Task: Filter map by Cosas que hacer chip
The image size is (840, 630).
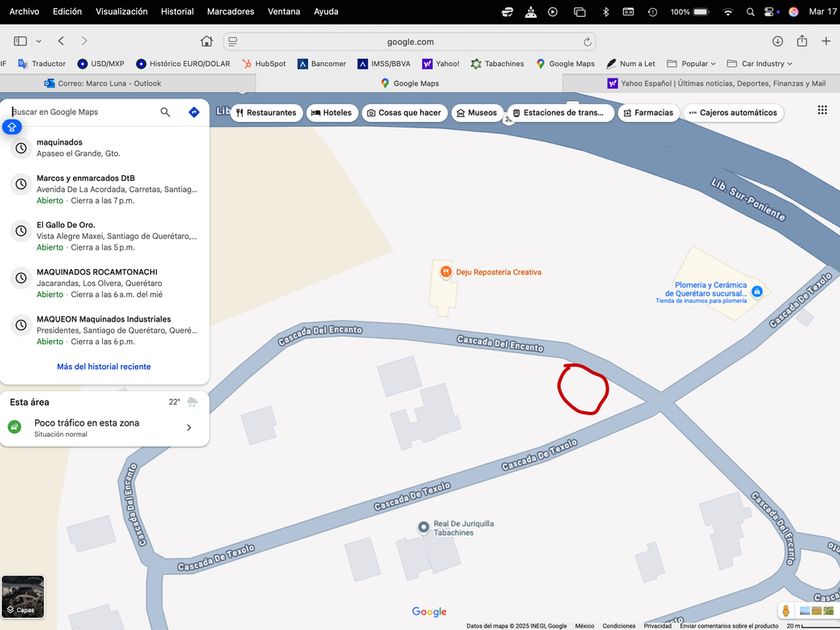Action: pos(404,112)
